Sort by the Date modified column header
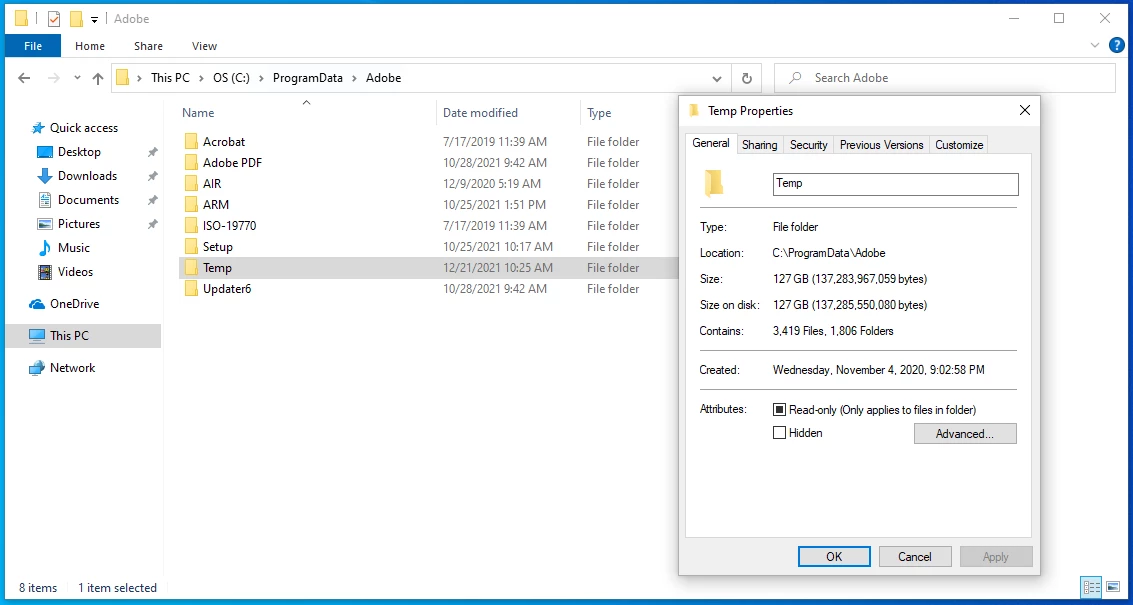The image size is (1133, 605). (481, 113)
